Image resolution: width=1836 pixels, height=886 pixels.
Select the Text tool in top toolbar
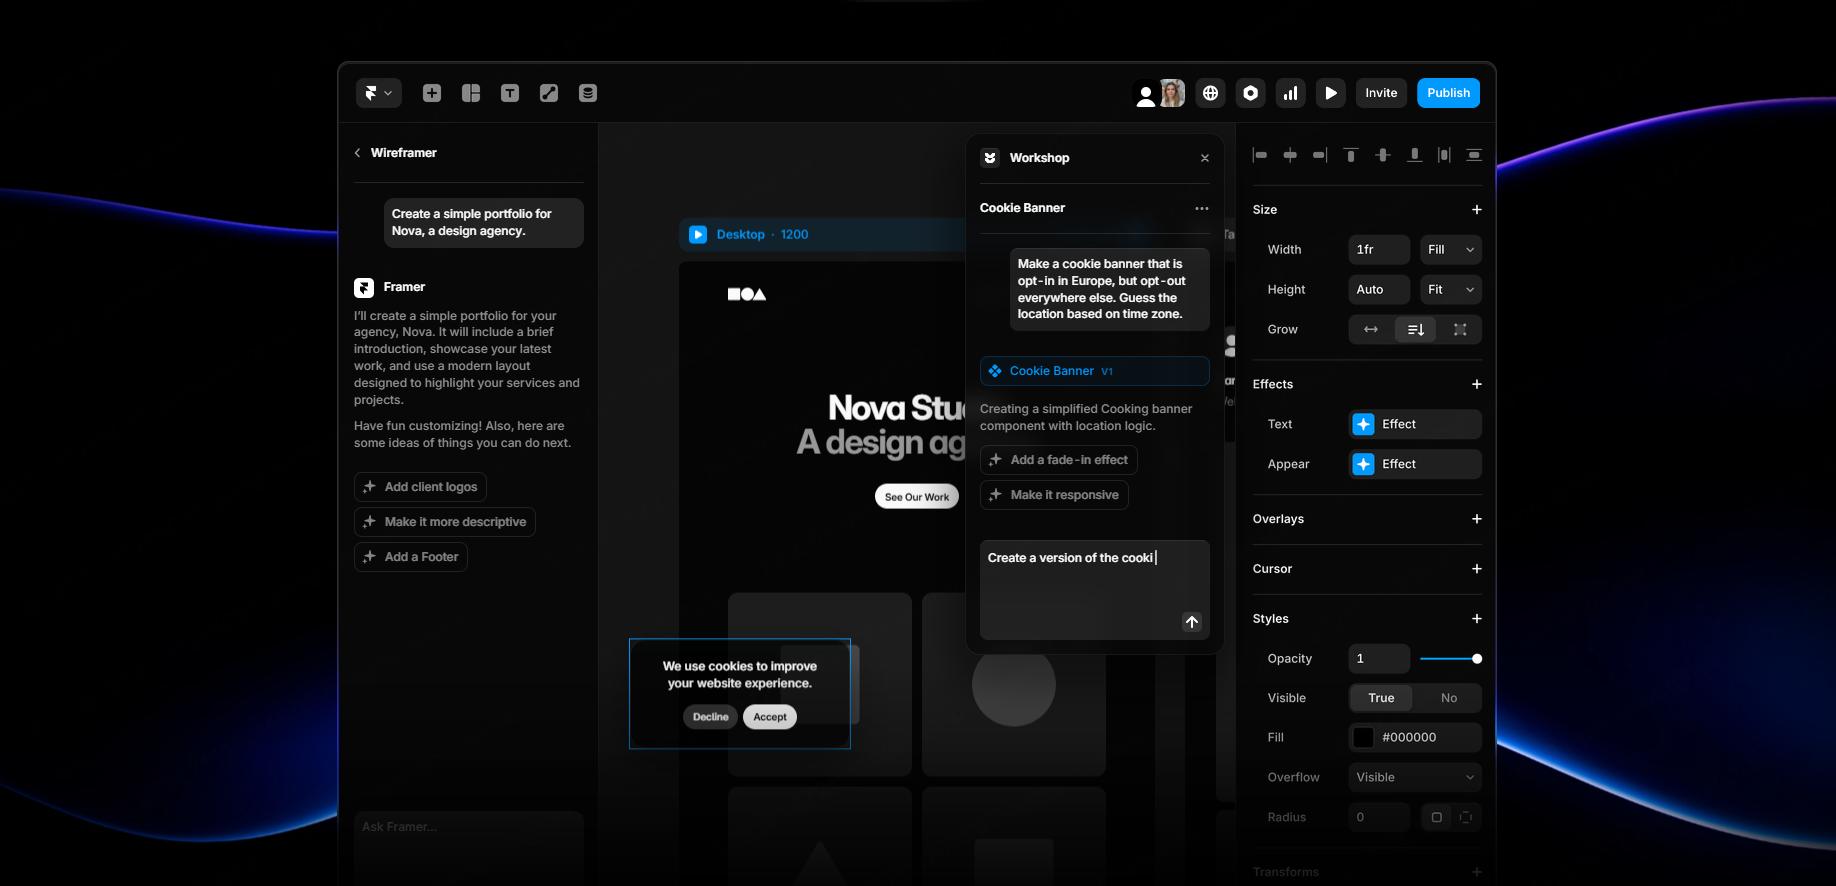click(x=510, y=93)
